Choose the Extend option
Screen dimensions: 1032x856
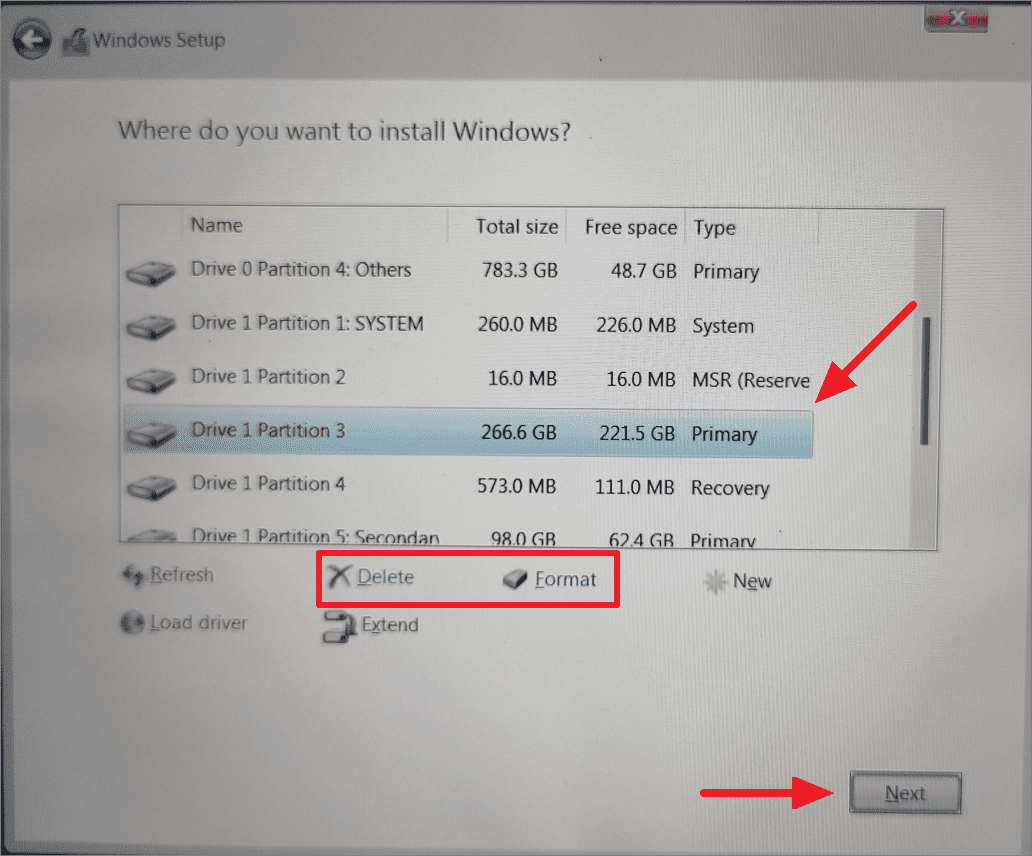tap(371, 626)
